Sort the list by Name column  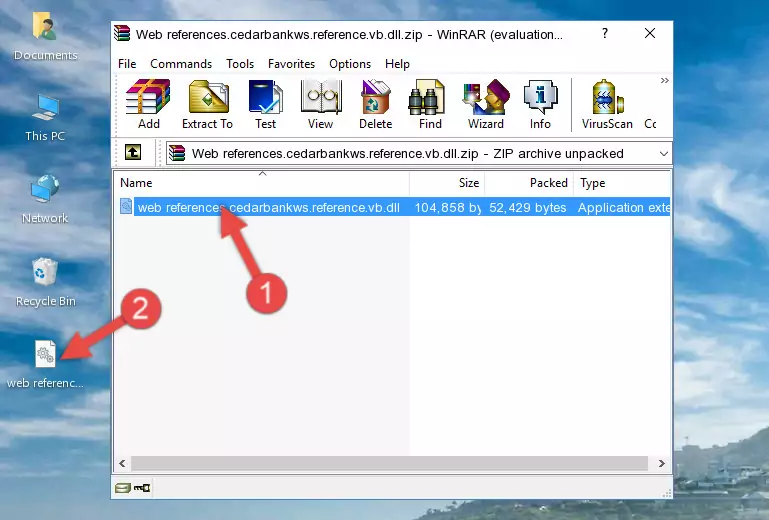[262, 182]
